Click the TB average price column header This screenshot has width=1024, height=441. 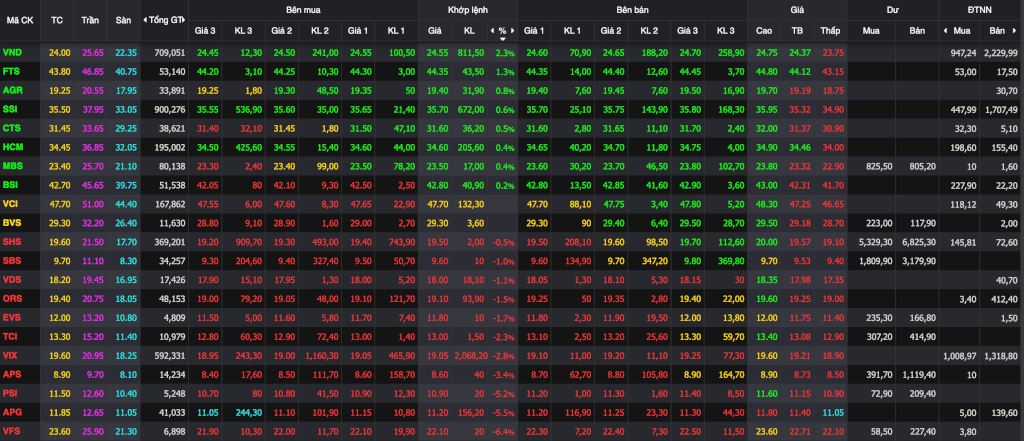pos(797,31)
